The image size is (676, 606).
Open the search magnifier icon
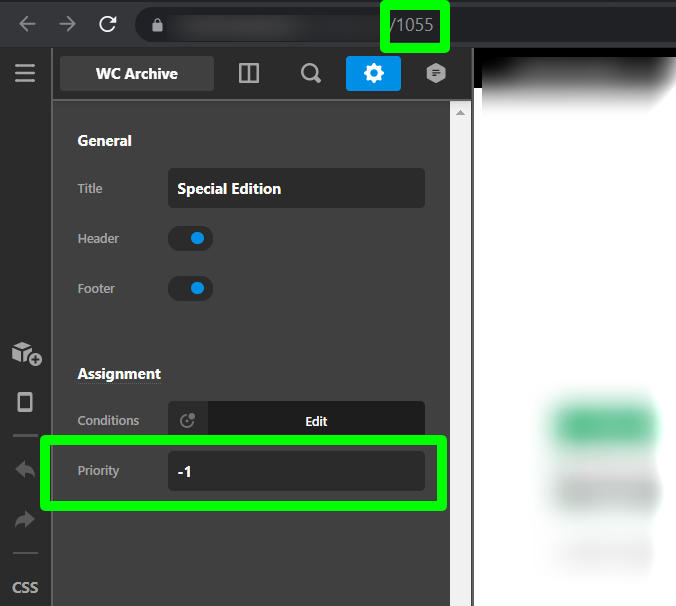(x=311, y=73)
